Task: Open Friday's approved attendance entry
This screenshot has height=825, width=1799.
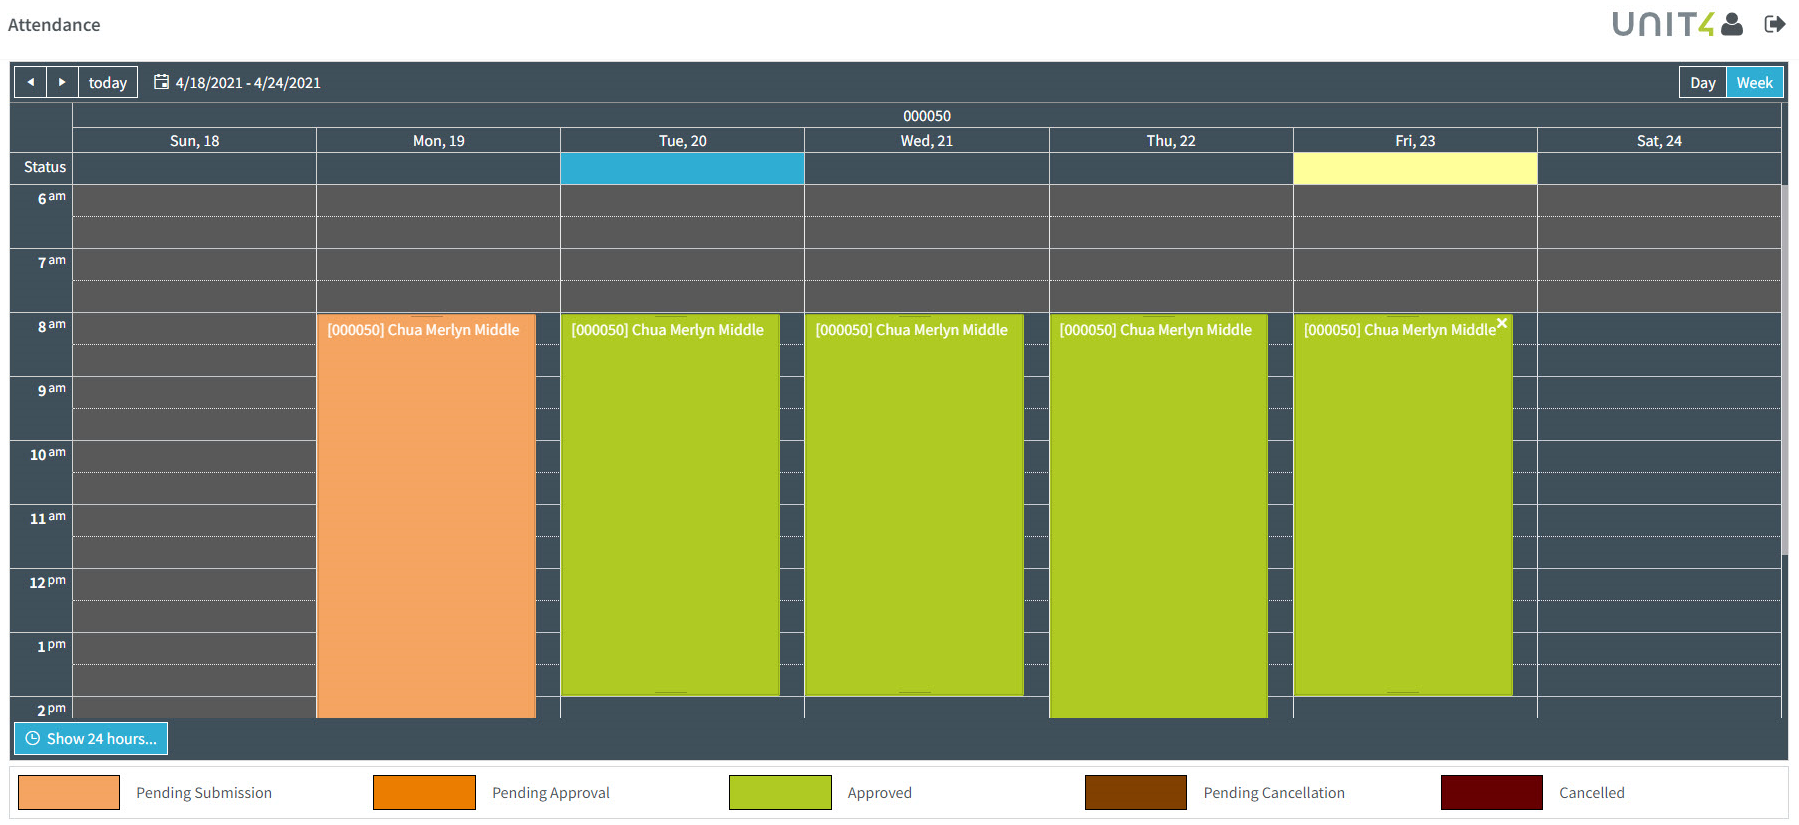Action: tap(1402, 505)
